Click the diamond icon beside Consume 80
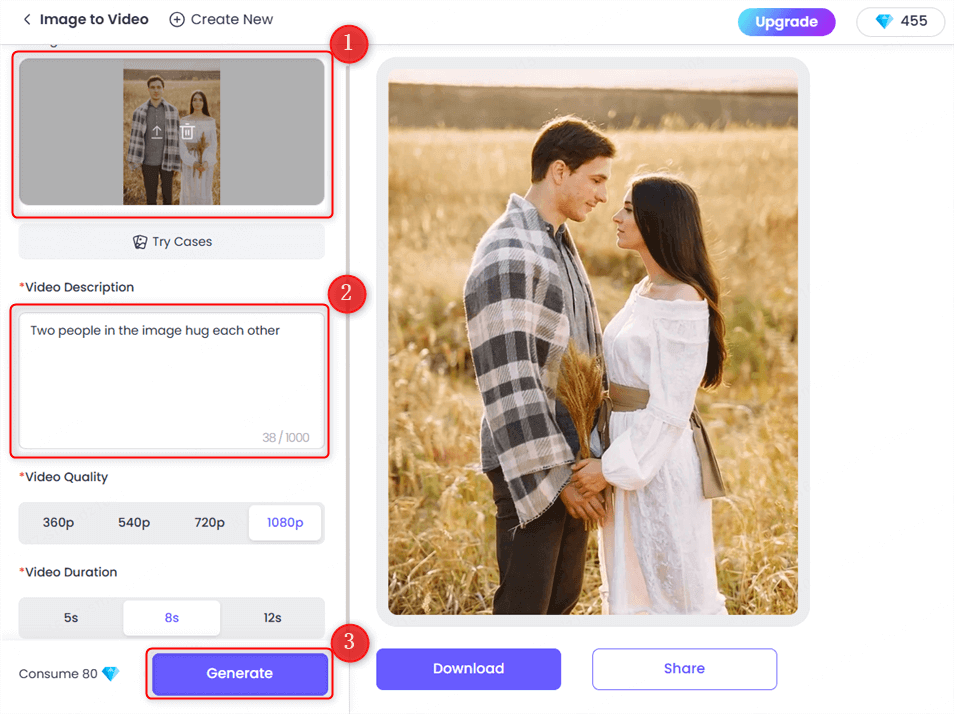This screenshot has width=954, height=714. point(110,674)
